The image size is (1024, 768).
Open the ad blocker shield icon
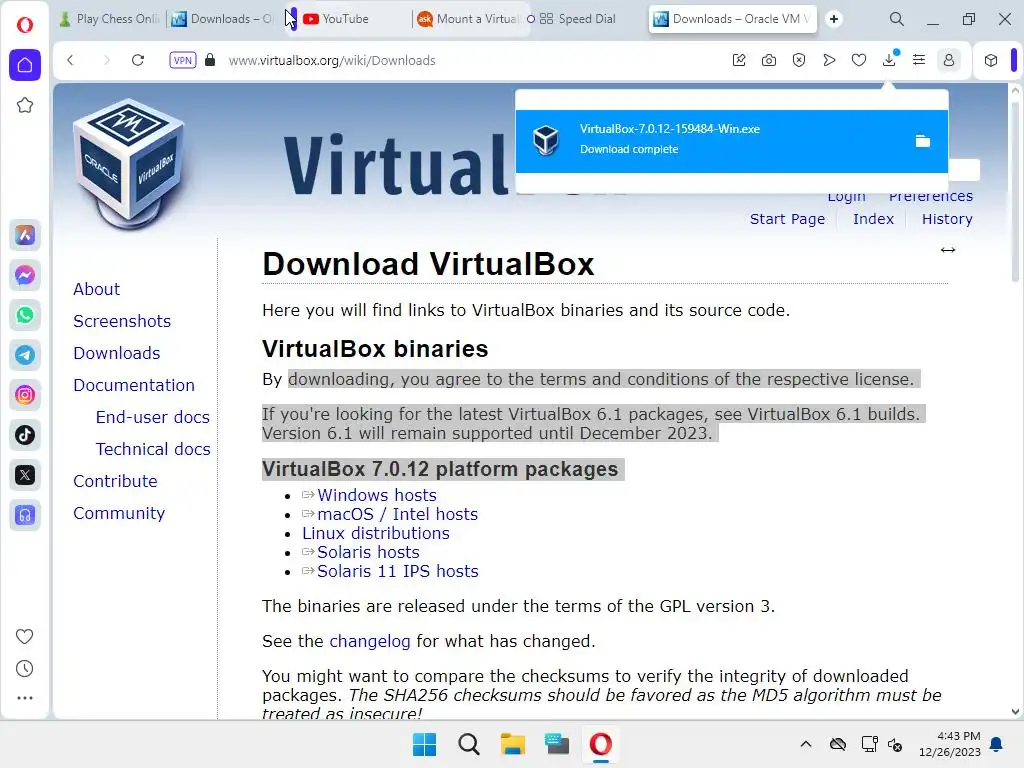pyautogui.click(x=799, y=60)
